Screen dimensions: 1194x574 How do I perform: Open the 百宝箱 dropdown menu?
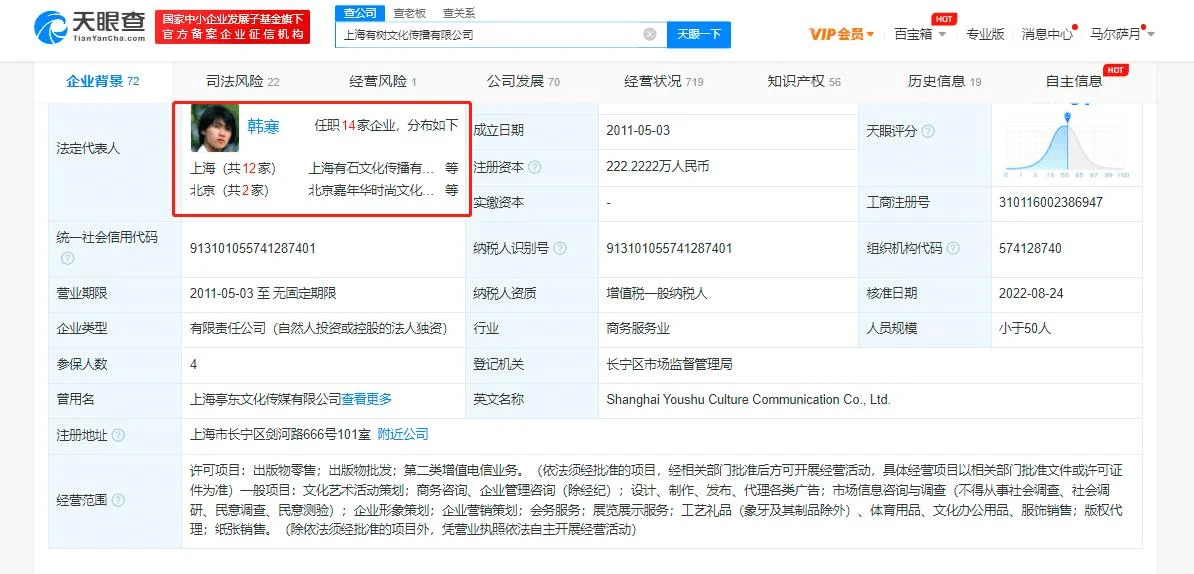(x=920, y=34)
